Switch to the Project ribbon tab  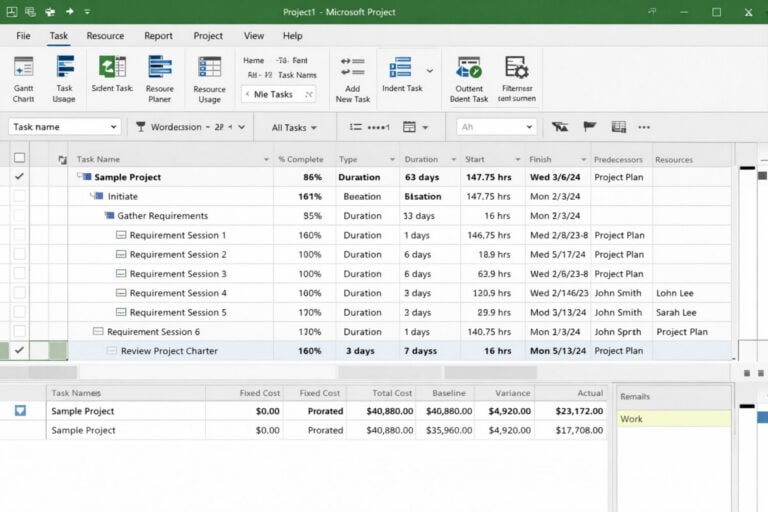coord(208,36)
